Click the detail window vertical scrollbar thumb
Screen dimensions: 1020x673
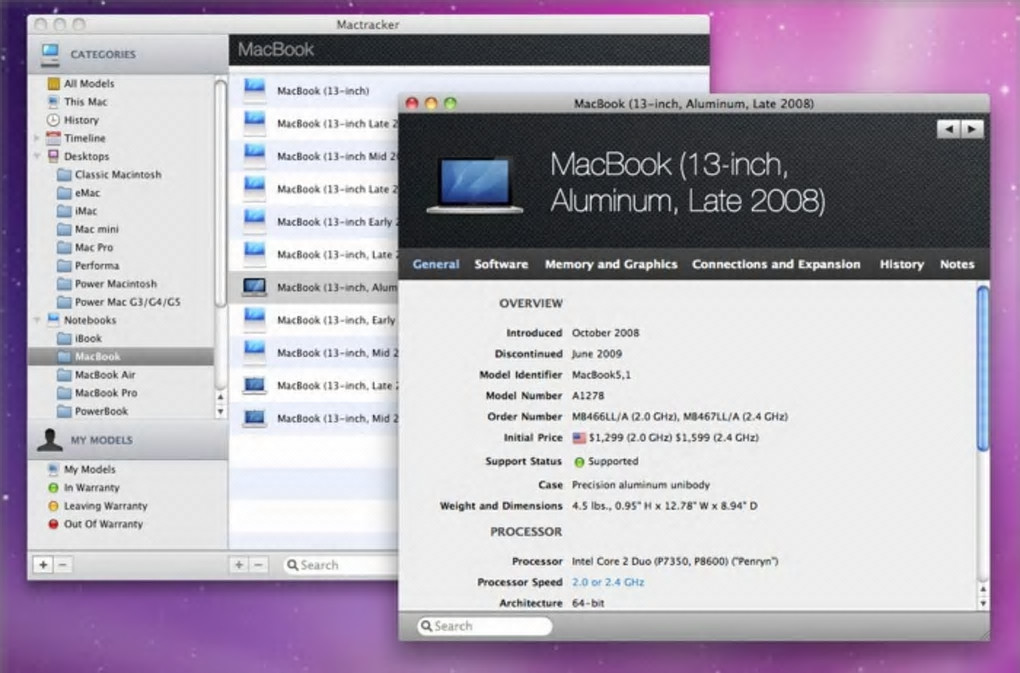983,367
